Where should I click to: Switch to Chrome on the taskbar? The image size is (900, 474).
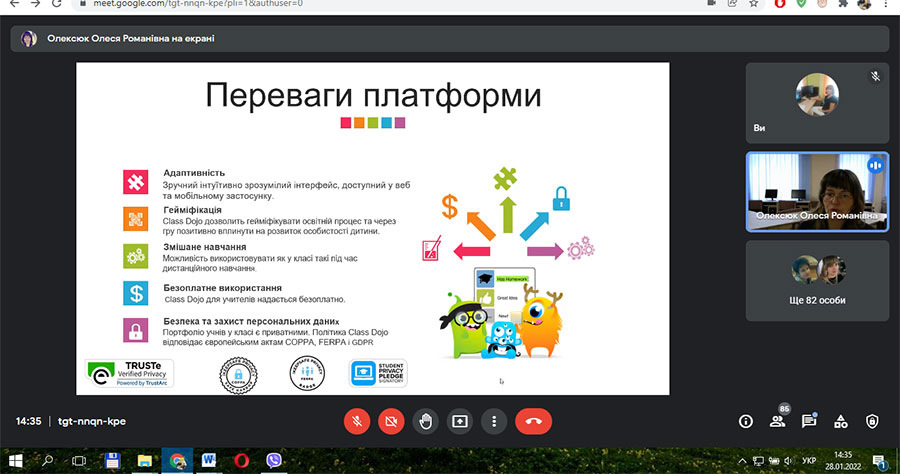177,461
